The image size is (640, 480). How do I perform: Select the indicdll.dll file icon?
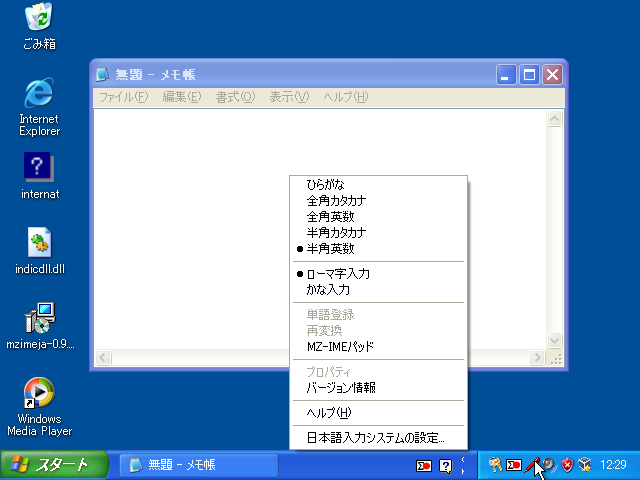point(39,243)
